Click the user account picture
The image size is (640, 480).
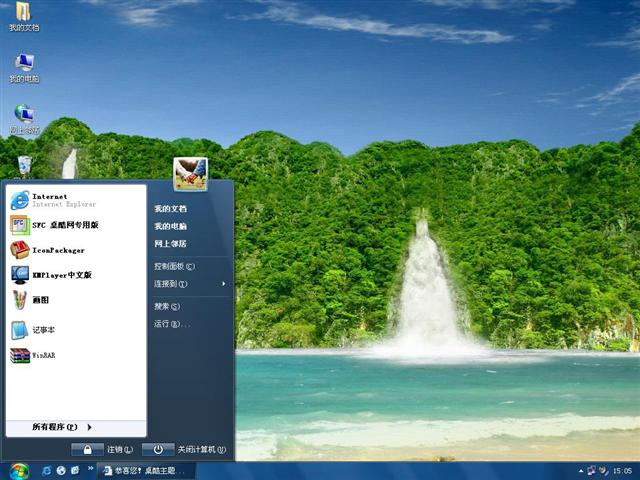tap(191, 174)
